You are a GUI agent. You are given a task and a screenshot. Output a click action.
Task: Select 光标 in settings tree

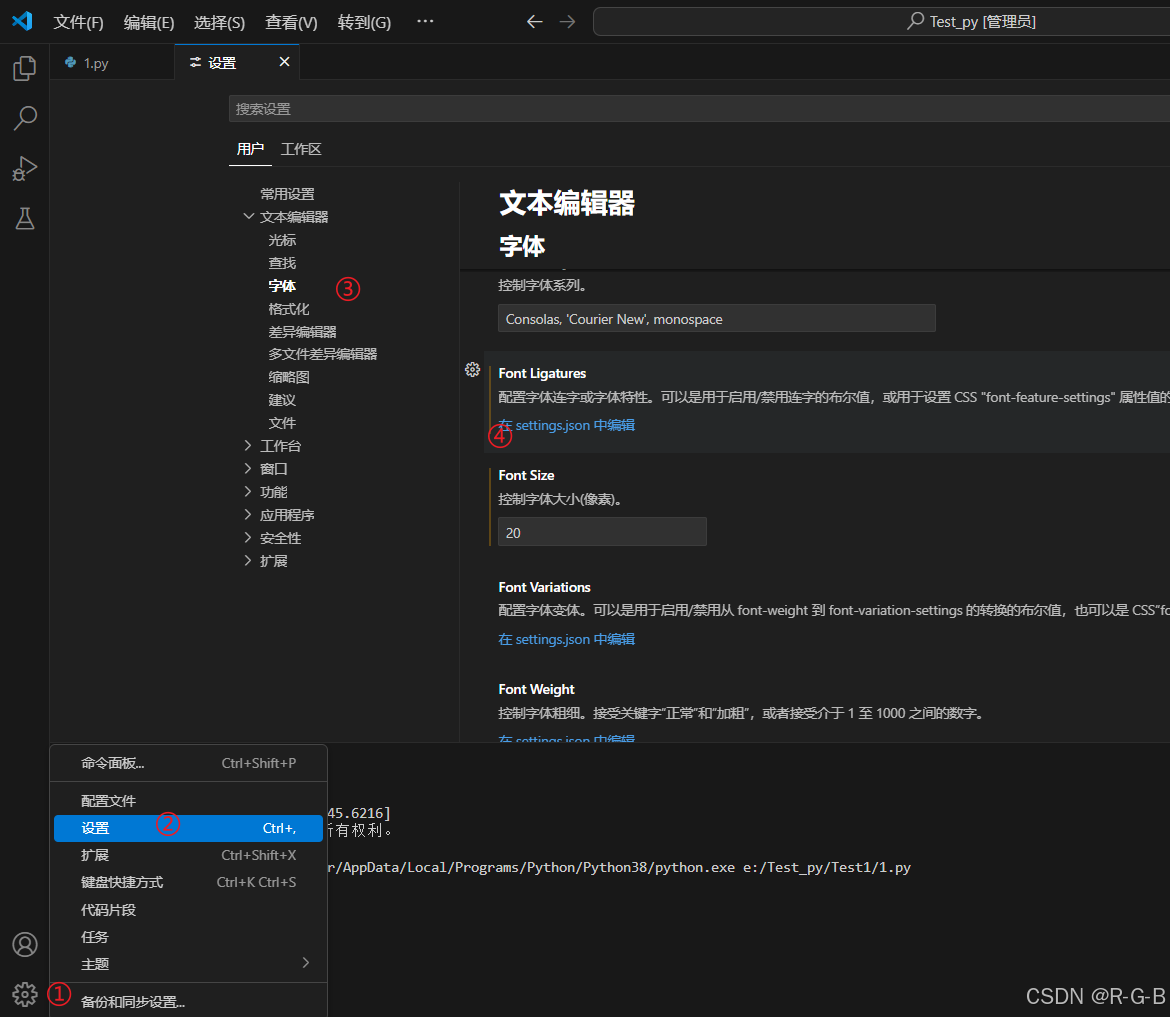(x=282, y=240)
